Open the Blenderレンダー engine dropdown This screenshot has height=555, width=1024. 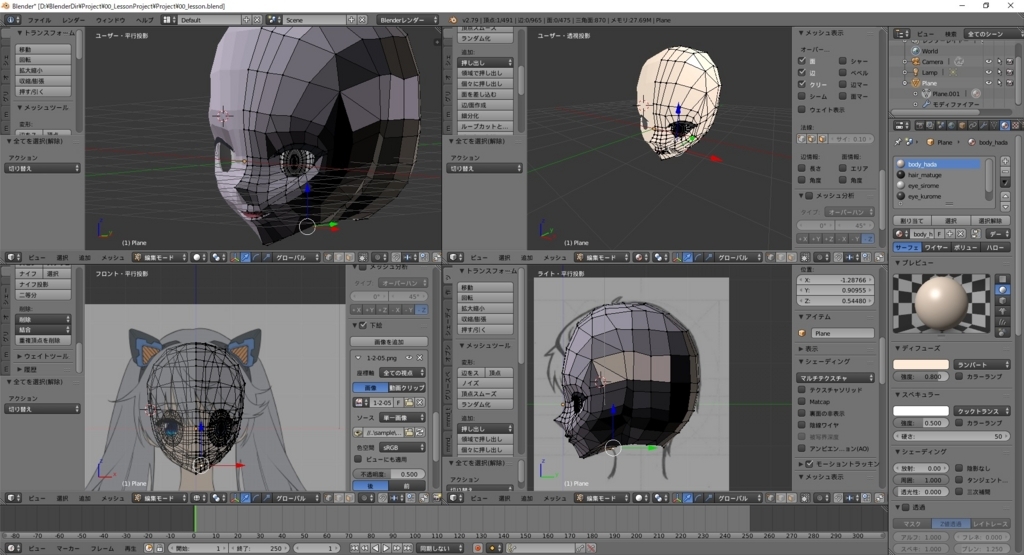(x=405, y=20)
